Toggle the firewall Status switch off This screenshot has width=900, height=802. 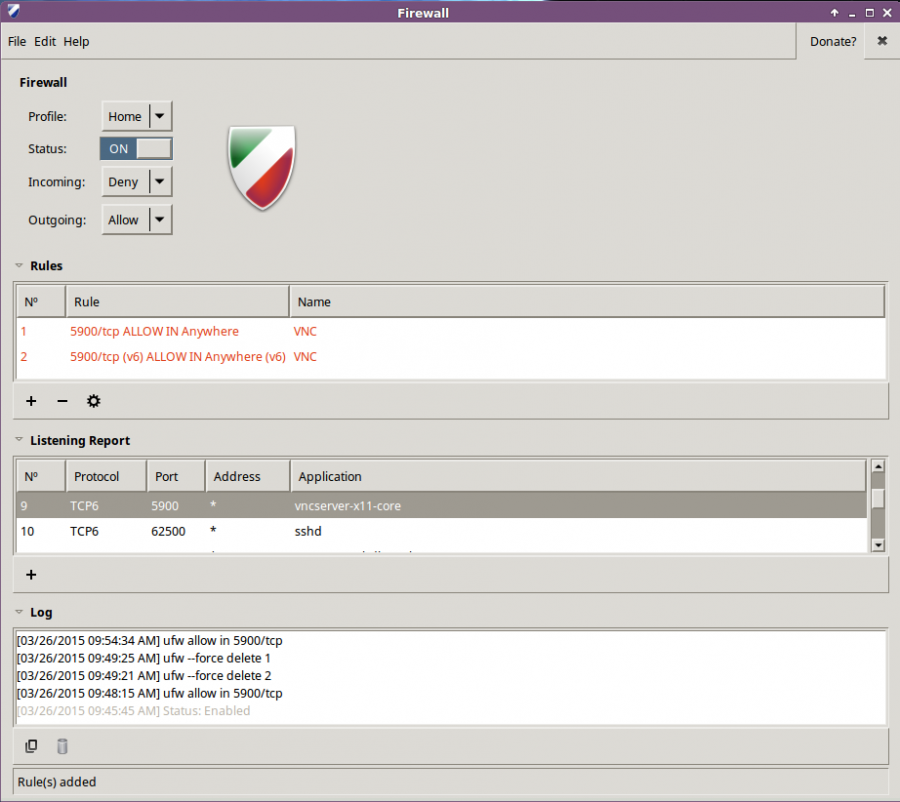pyautogui.click(x=136, y=148)
